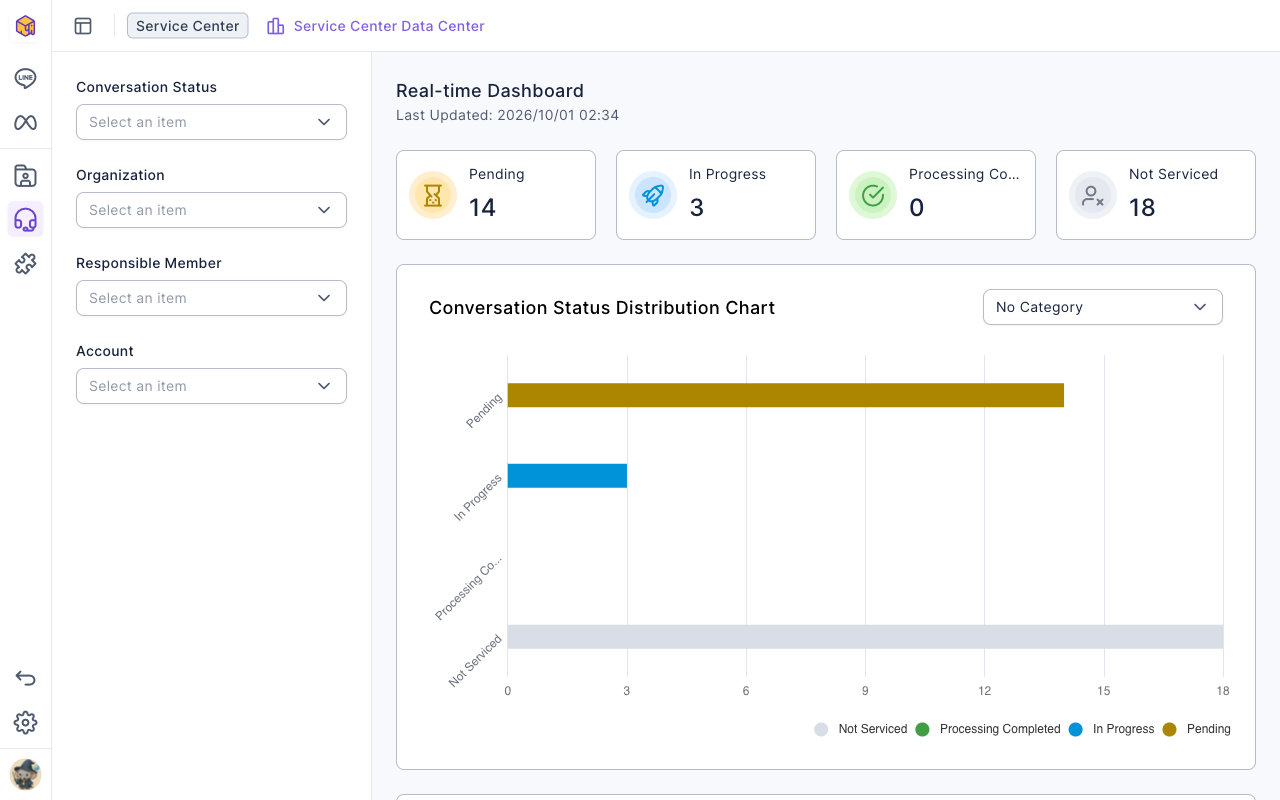Screen dimensions: 1280x800
Task: Click the In Progress rocket icon
Action: tap(653, 195)
